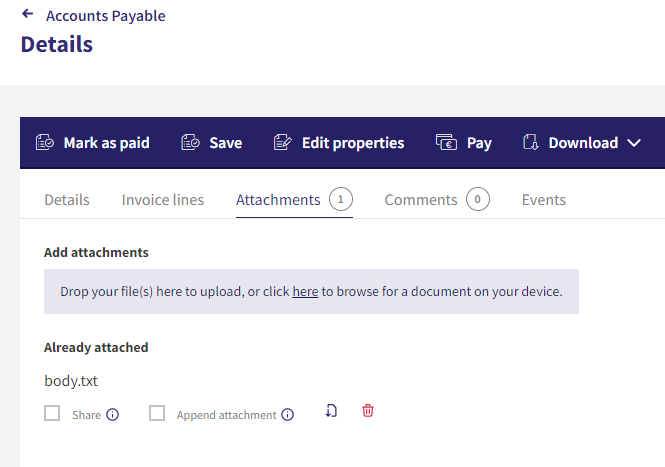Screen dimensions: 665x467
Task: Click the info icon beside Append attachment
Action: pos(288,414)
